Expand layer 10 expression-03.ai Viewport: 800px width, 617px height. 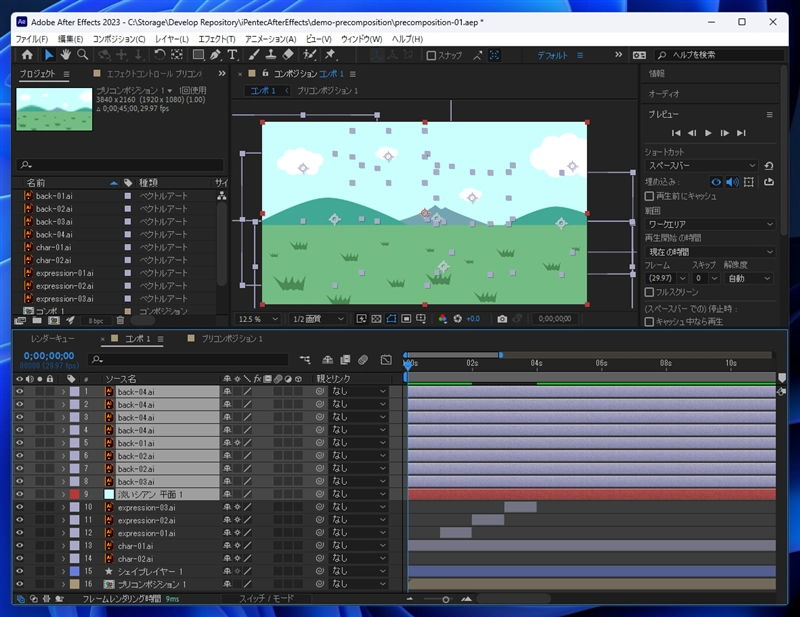[63, 507]
